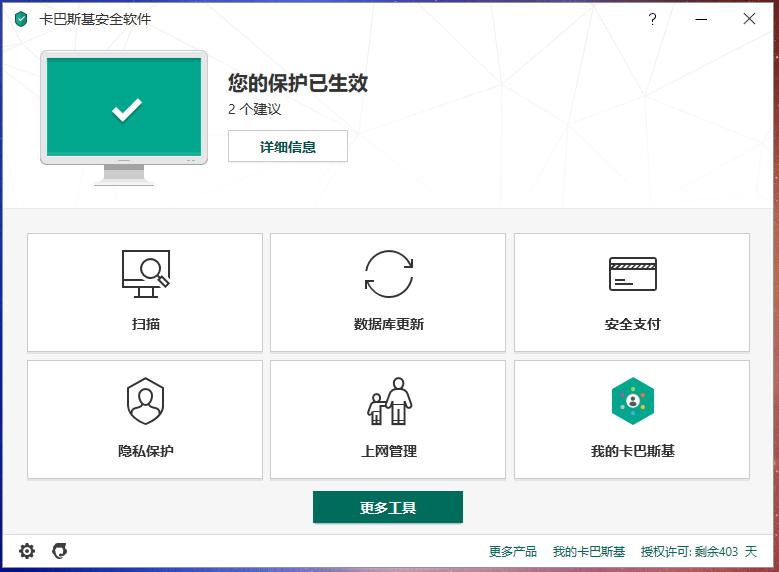Click the 上网管理 tile label
Screen dimensions: 779x572
pyautogui.click(x=389, y=451)
